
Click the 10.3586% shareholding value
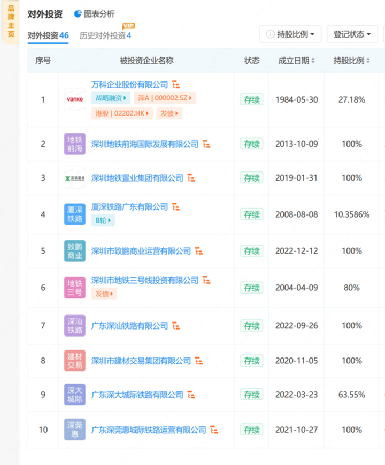coord(352,214)
